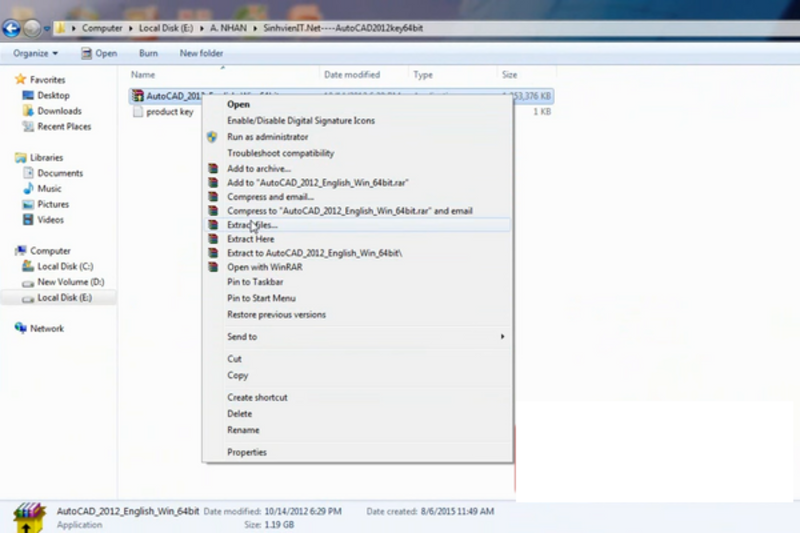This screenshot has height=533, width=800.
Task: Open the recent locations dropdown arrow
Action: click(46, 29)
